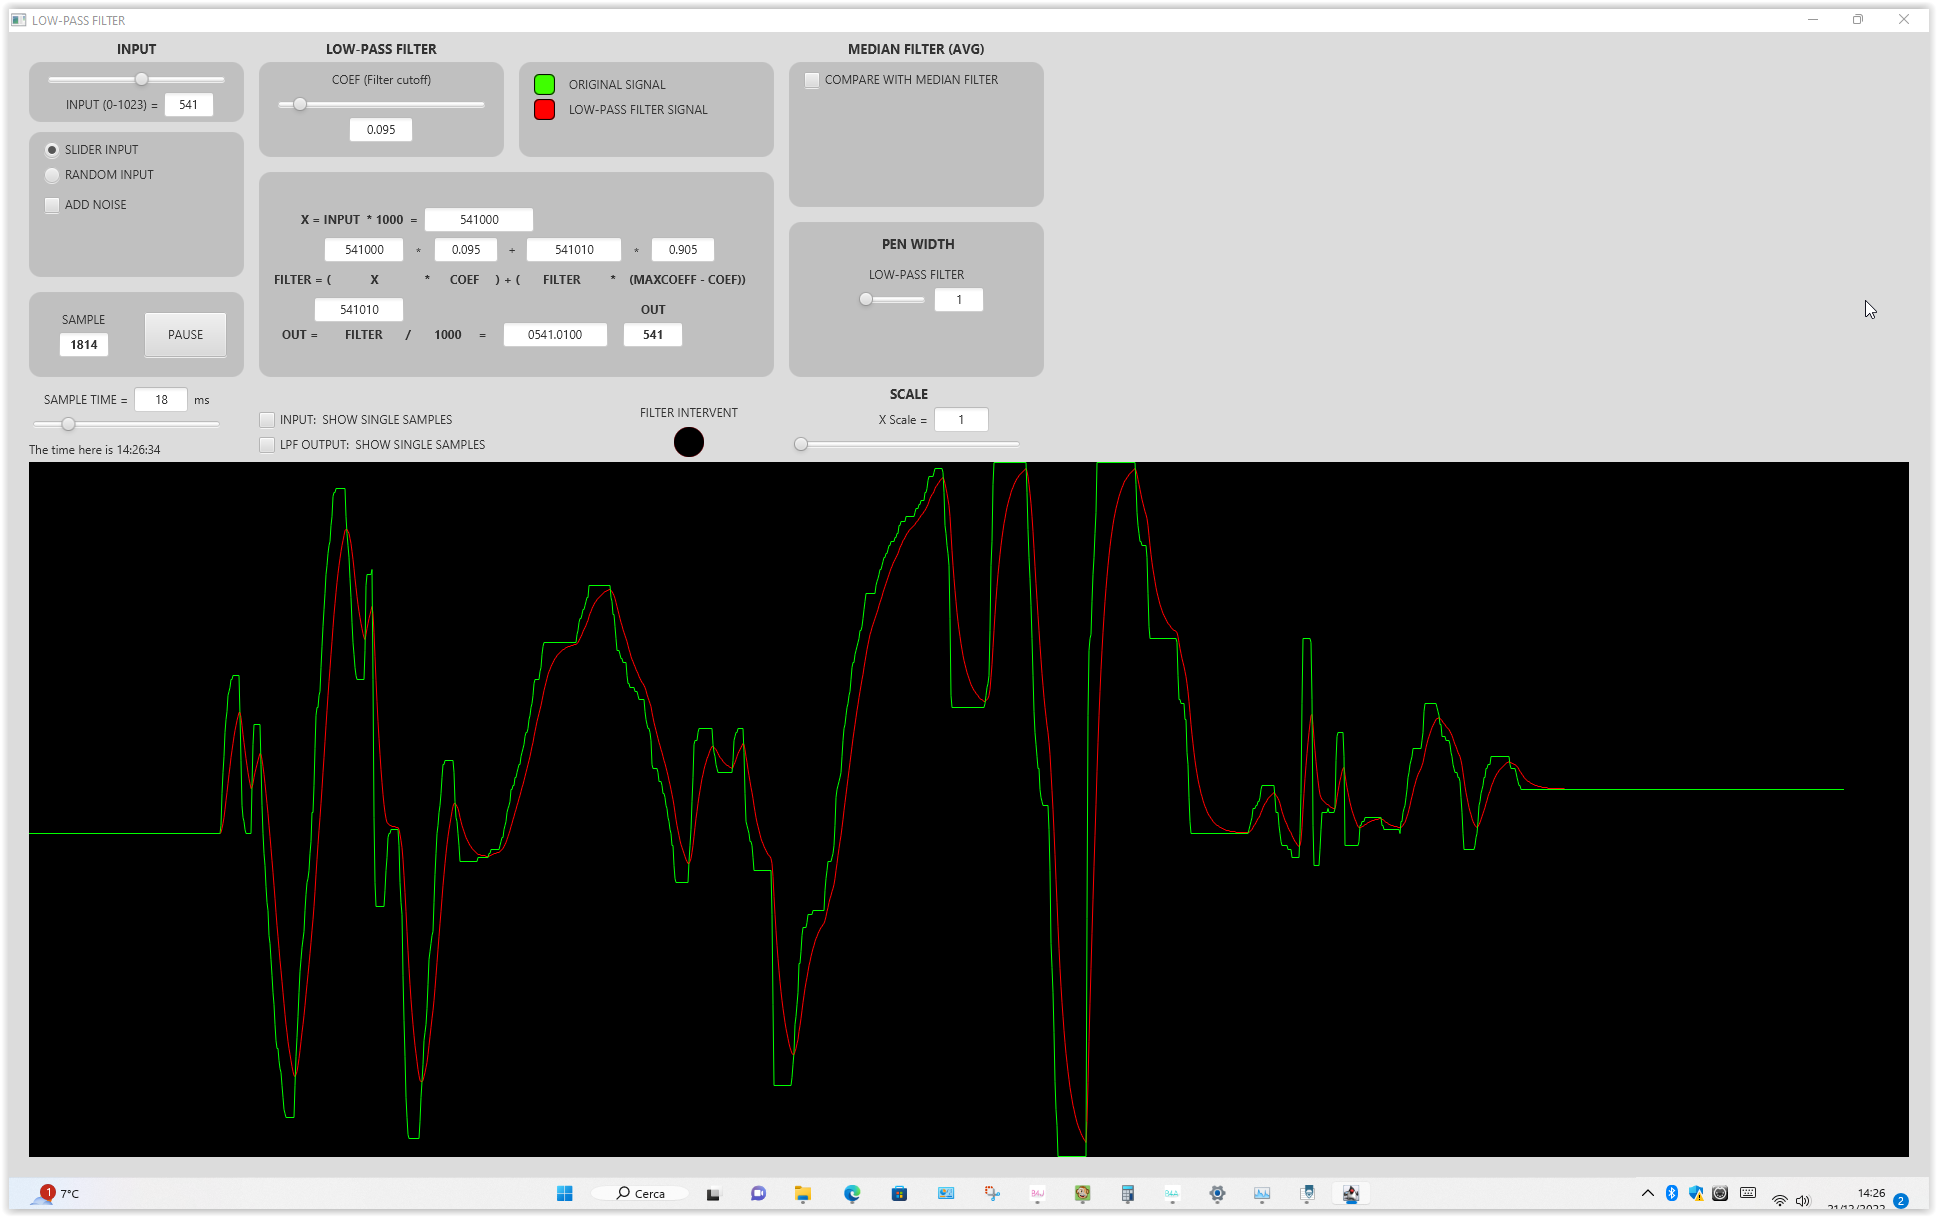The width and height of the screenshot is (1937, 1217).
Task: Open the Settings gear in the taskbar
Action: (1217, 1193)
